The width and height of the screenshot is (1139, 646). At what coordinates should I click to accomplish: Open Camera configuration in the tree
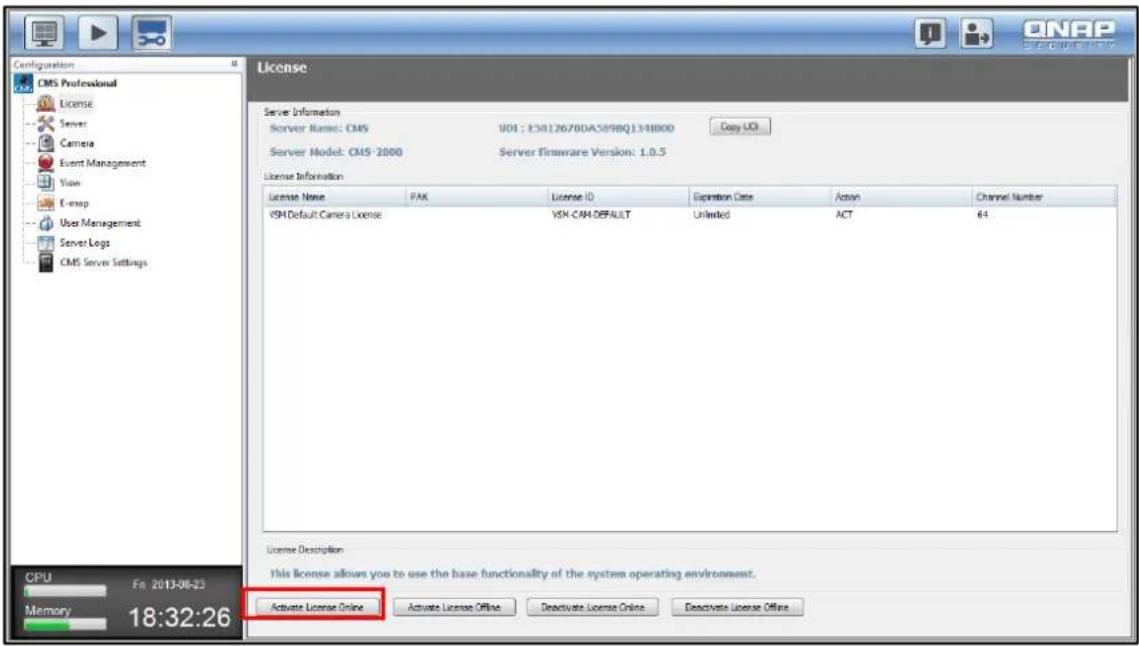coord(76,143)
